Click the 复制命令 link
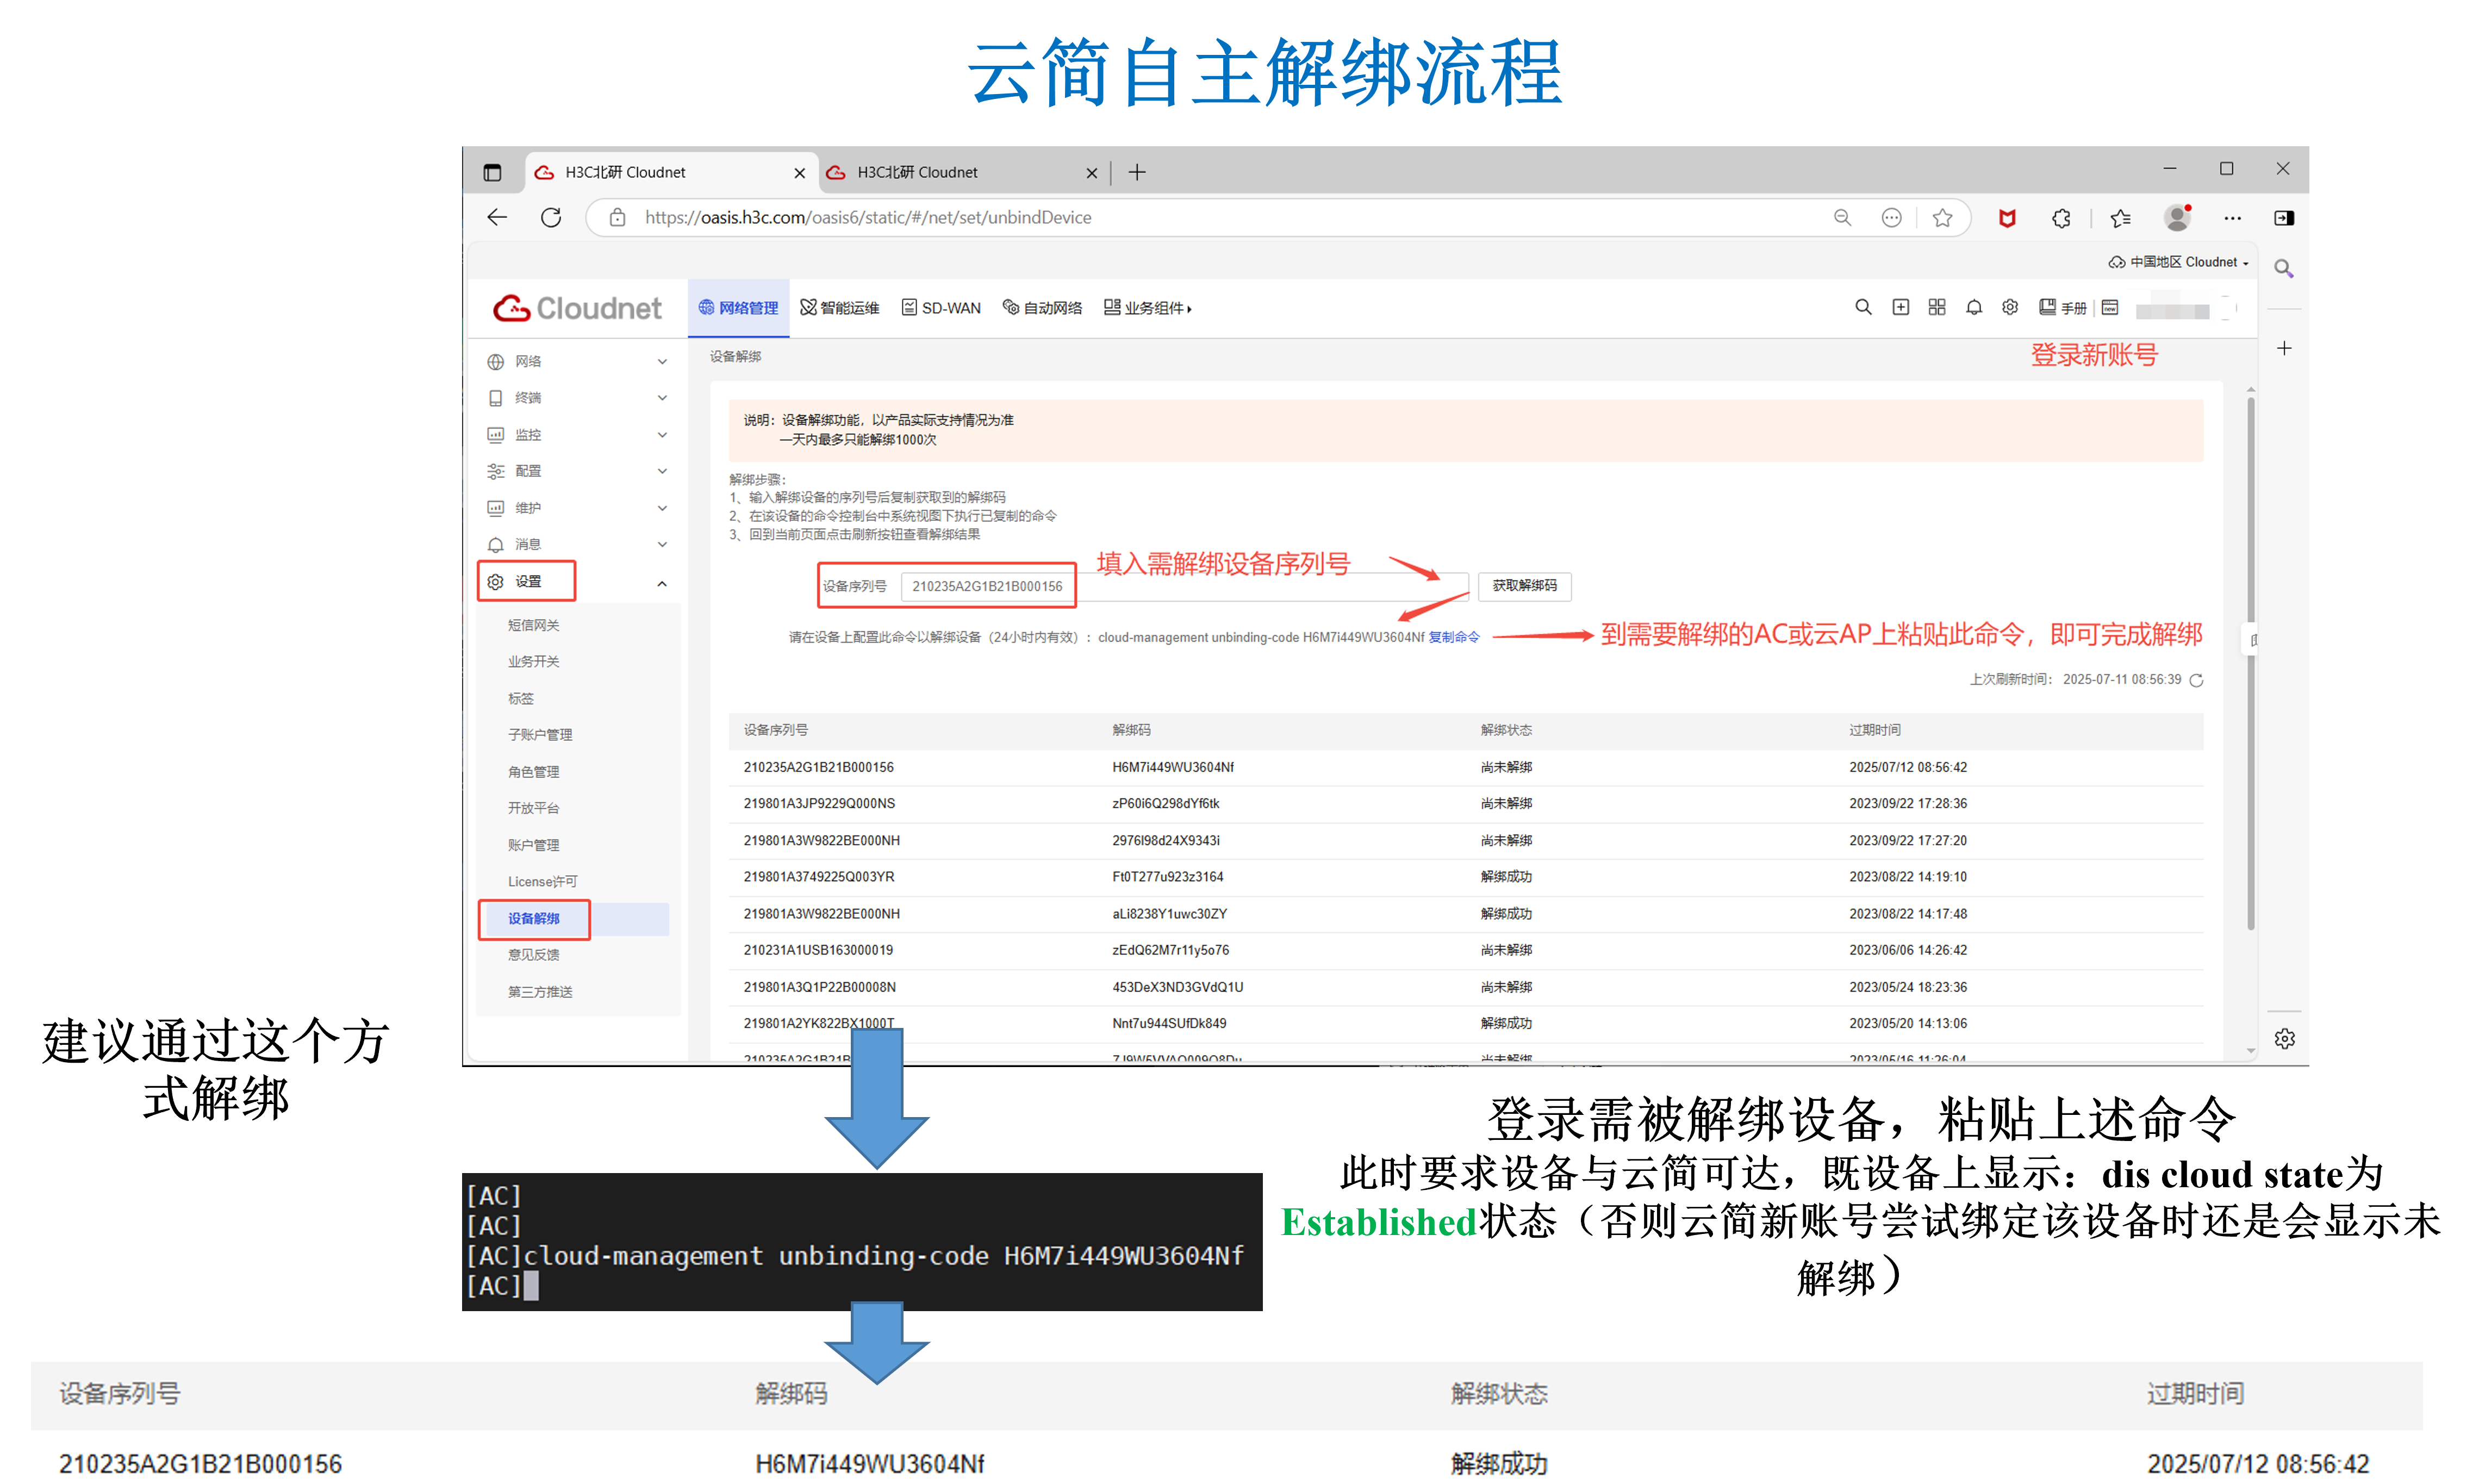The image size is (2479, 1484). (x=1453, y=637)
